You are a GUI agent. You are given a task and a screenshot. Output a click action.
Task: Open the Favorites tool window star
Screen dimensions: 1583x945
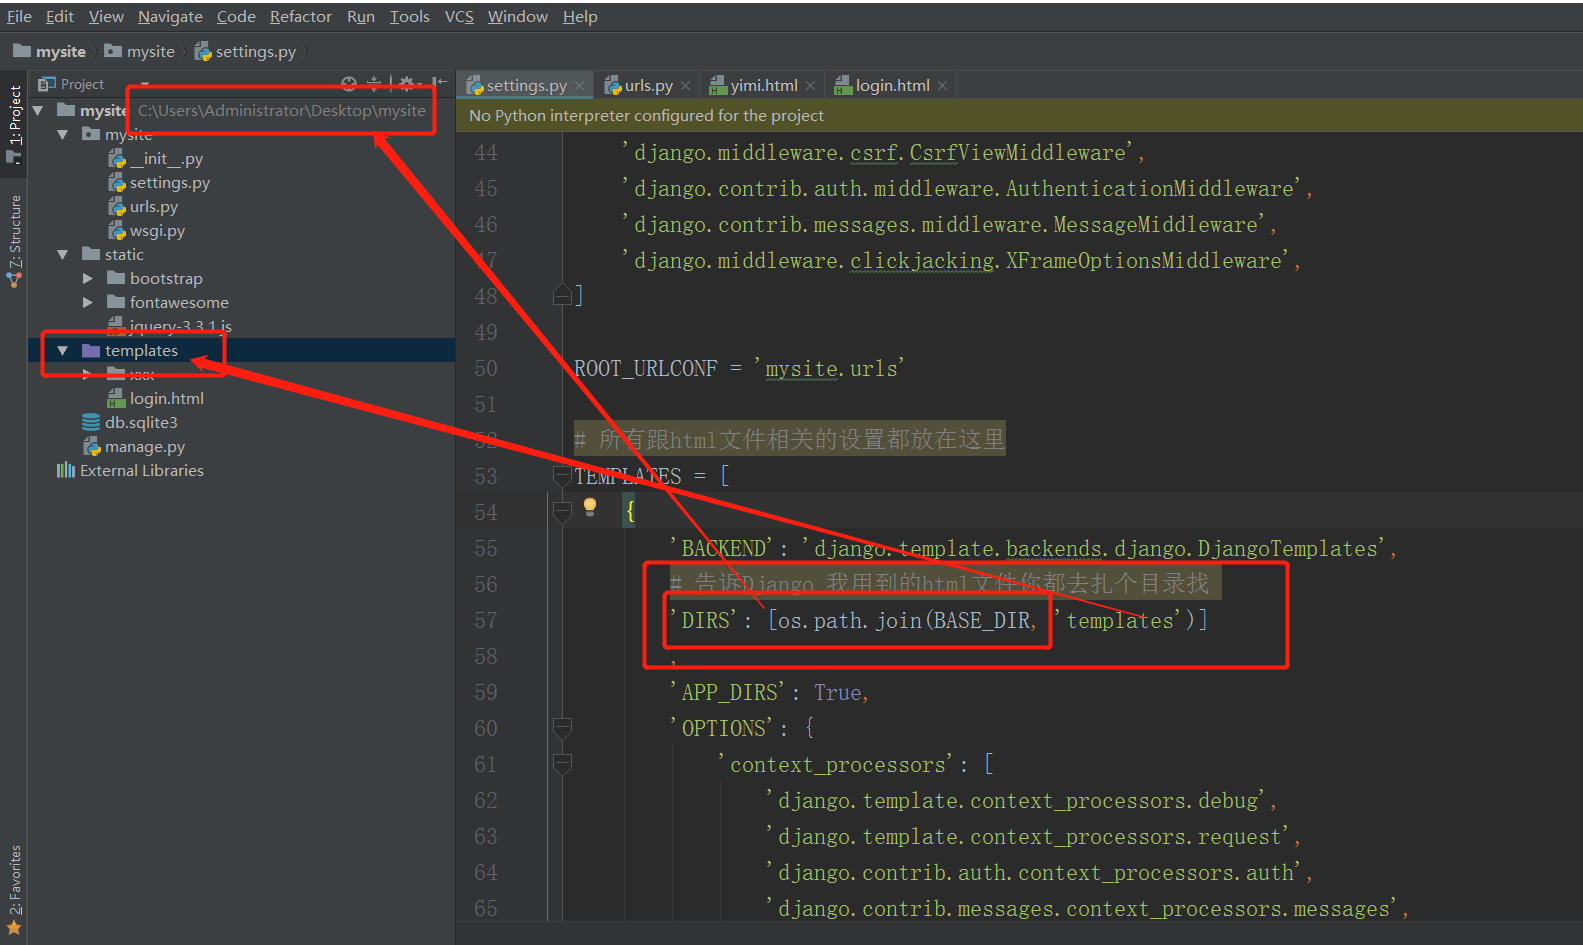click(x=14, y=928)
